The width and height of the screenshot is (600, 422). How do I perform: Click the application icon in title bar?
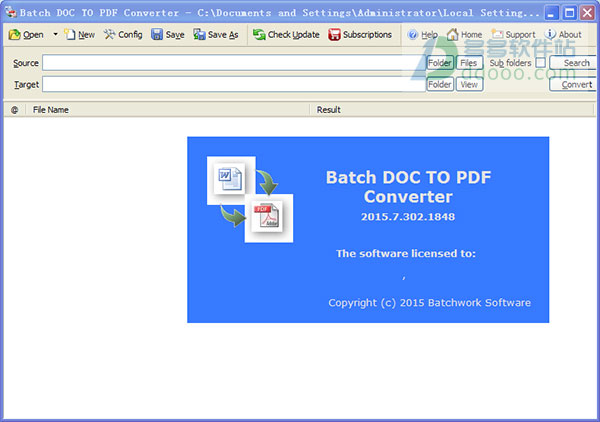pyautogui.click(x=11, y=12)
